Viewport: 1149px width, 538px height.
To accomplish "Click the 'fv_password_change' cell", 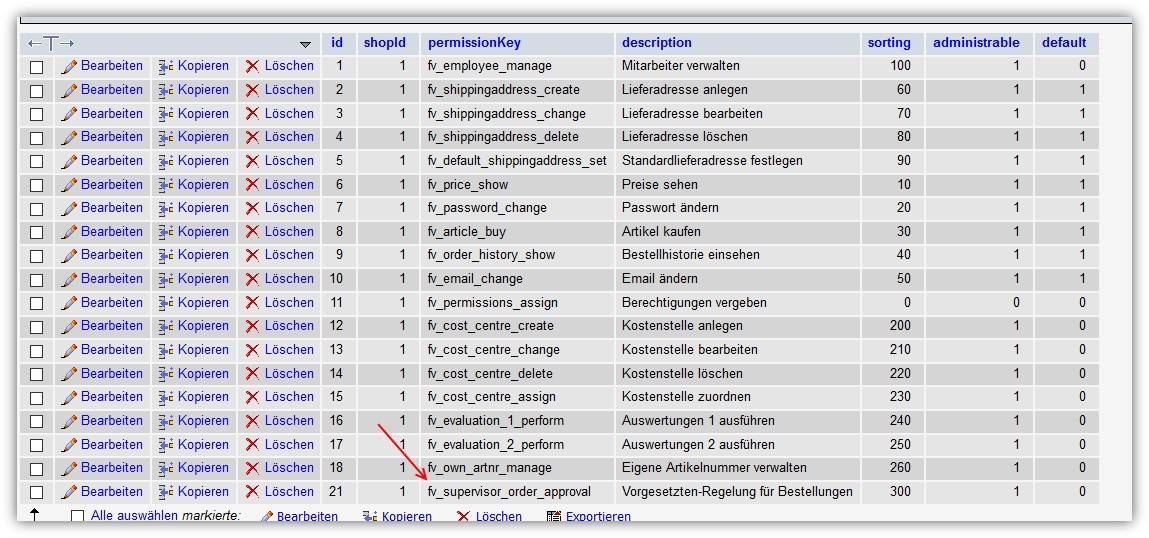I will pos(517,208).
